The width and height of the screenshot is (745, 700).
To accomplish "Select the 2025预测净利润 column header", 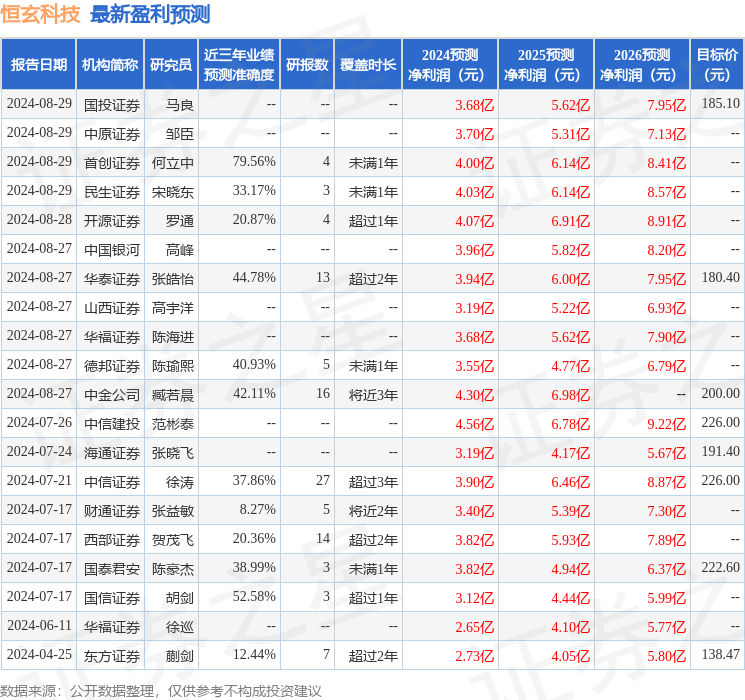I will [x=546, y=65].
